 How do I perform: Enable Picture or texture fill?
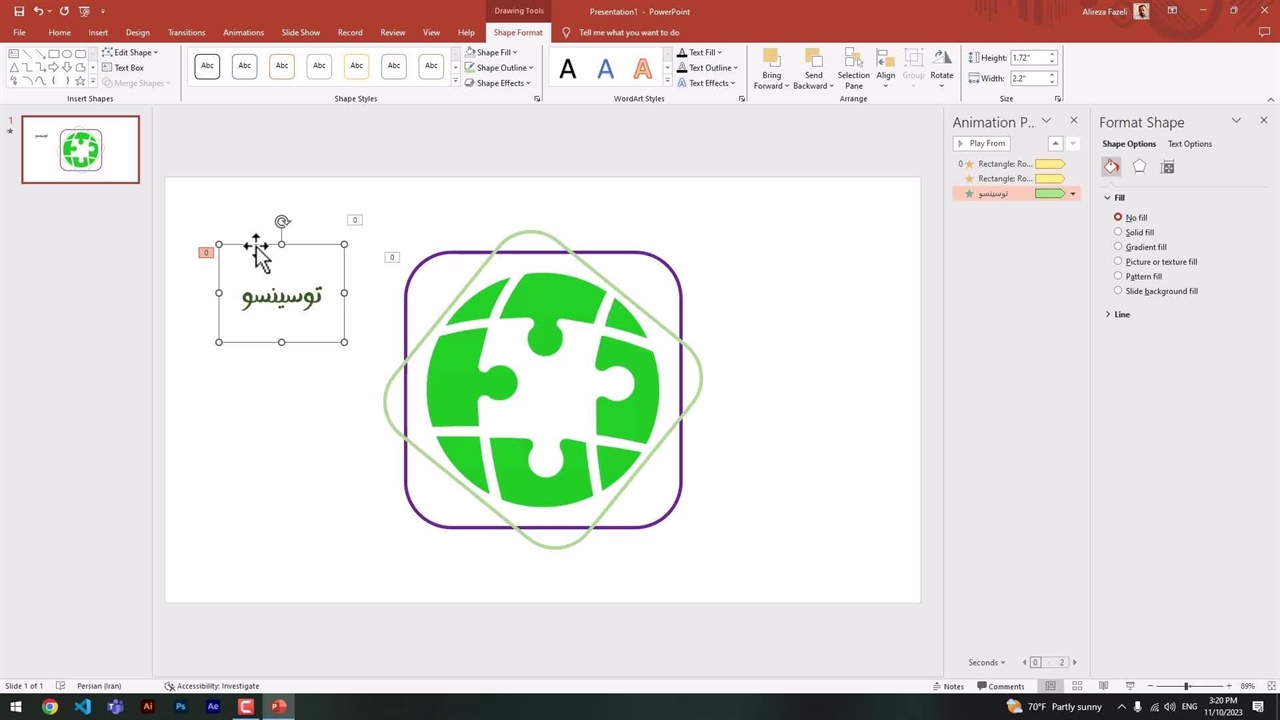(1118, 262)
